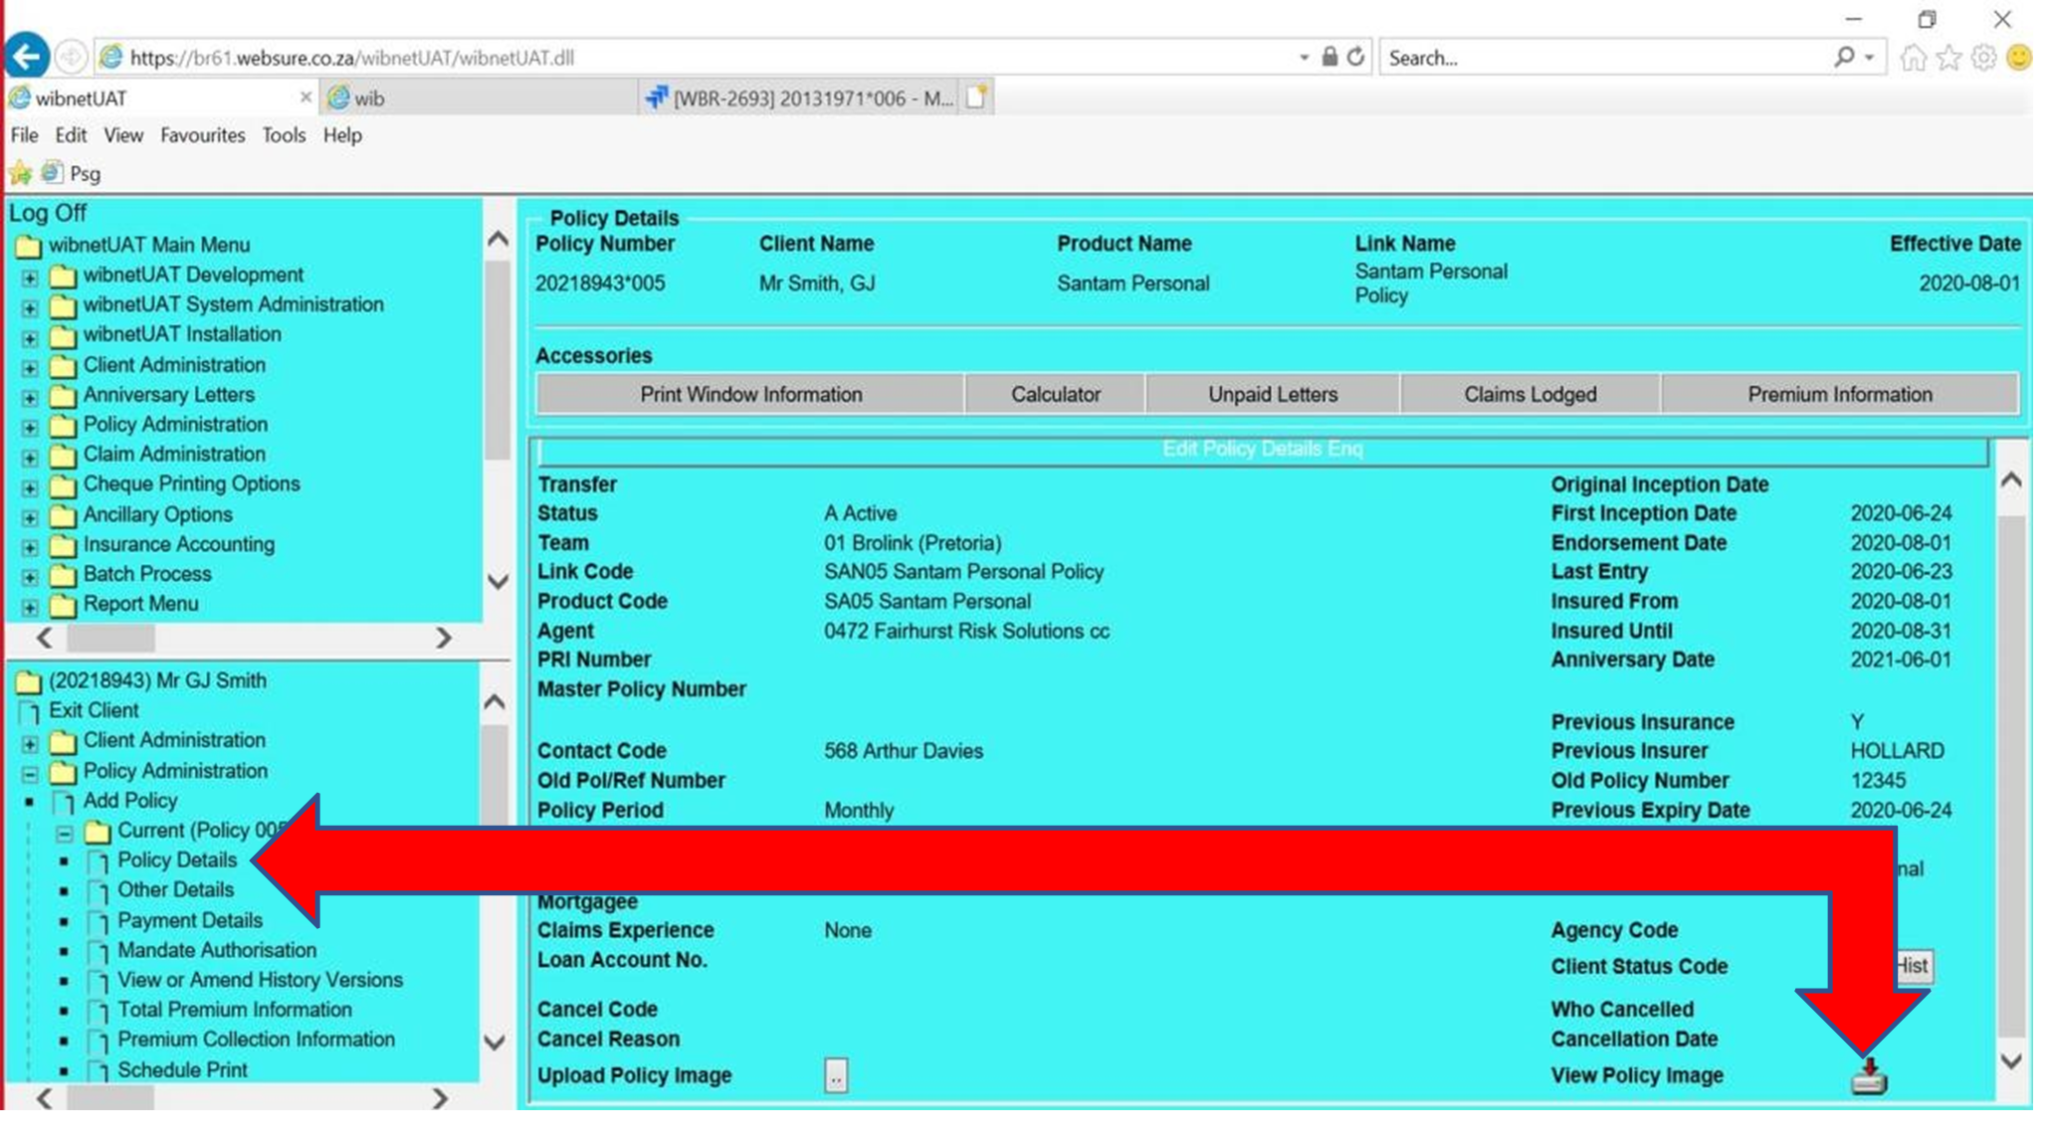The height and width of the screenshot is (1141, 2048).
Task: Click the Calculator button
Action: [x=1055, y=394]
